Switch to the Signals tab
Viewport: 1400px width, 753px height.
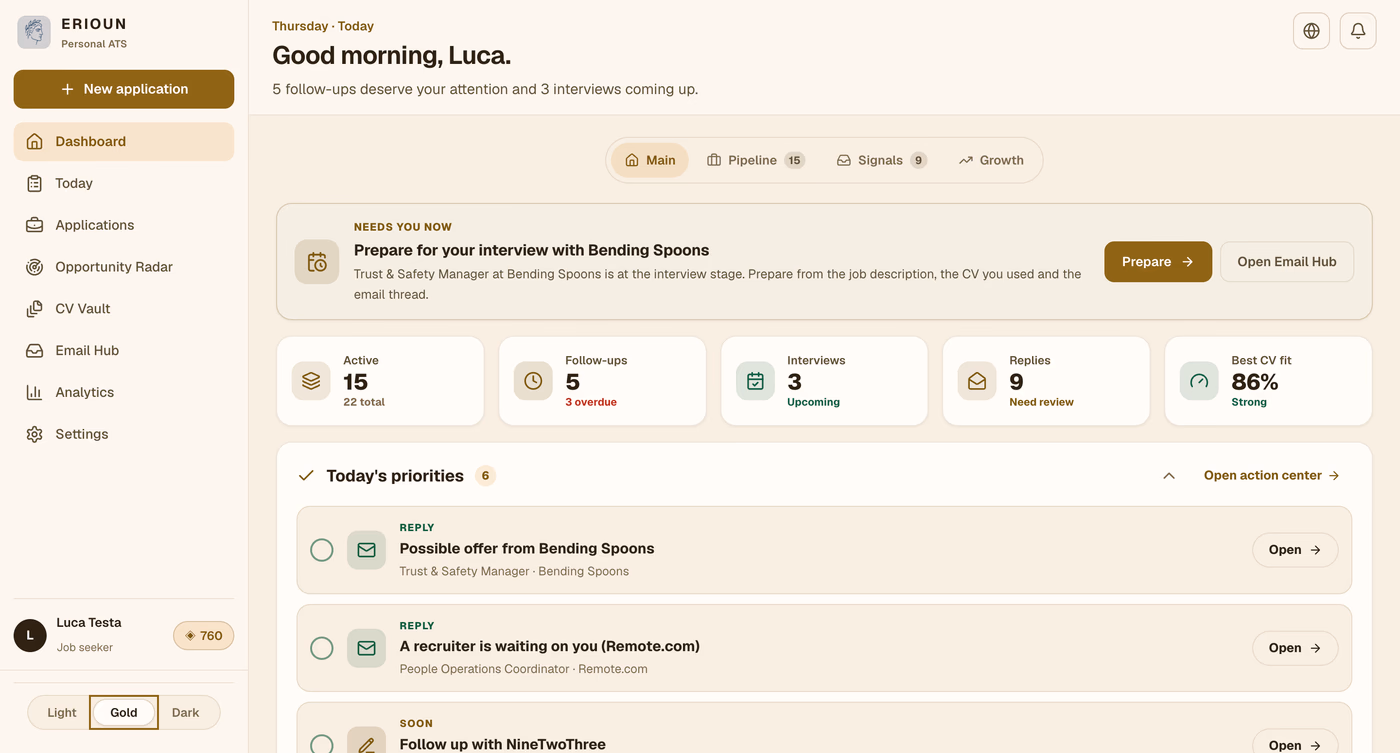tap(881, 160)
